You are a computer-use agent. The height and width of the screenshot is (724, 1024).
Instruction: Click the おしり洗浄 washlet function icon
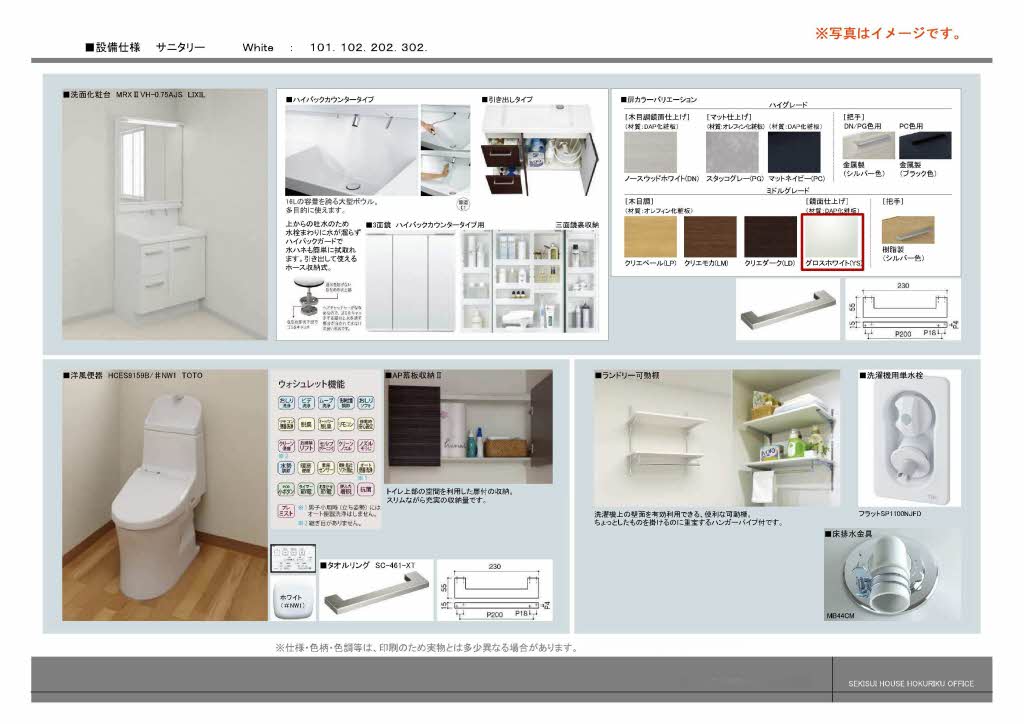pos(286,403)
